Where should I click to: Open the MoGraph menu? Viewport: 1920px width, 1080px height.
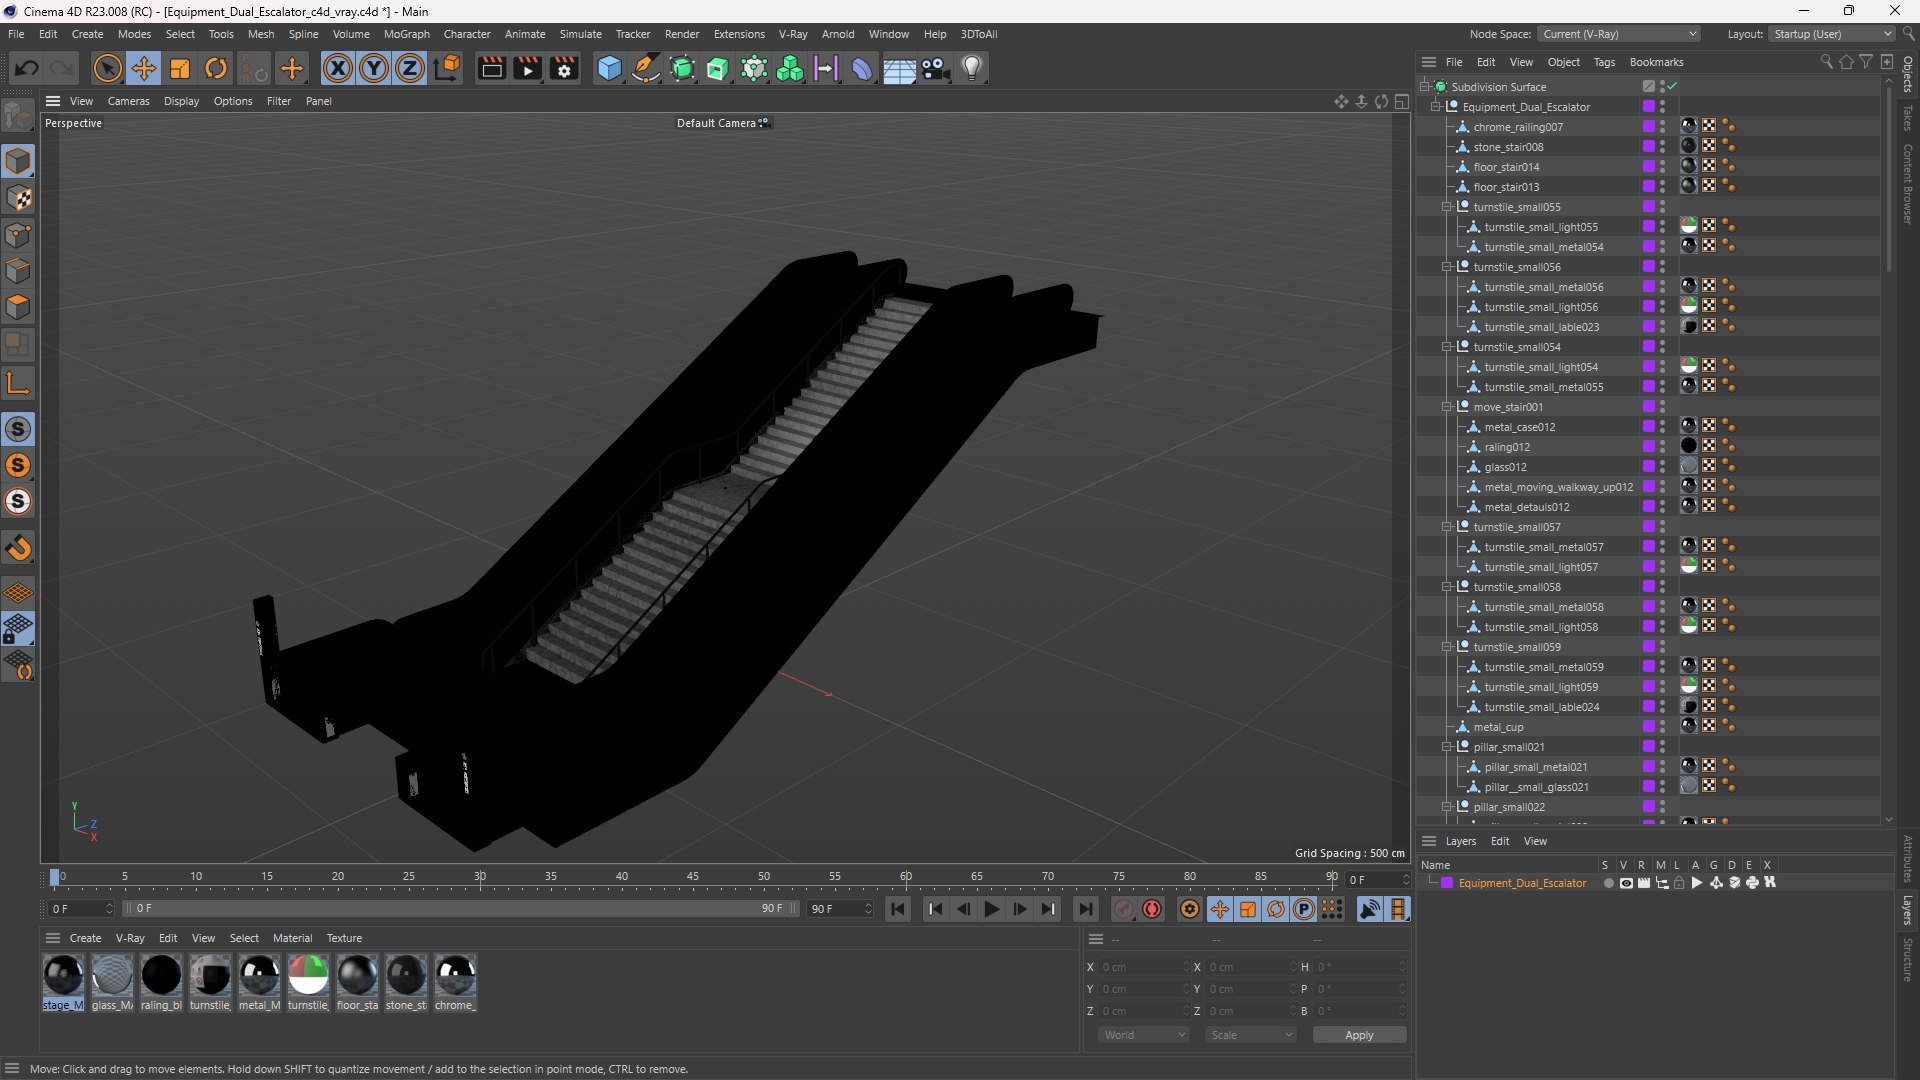406,34
